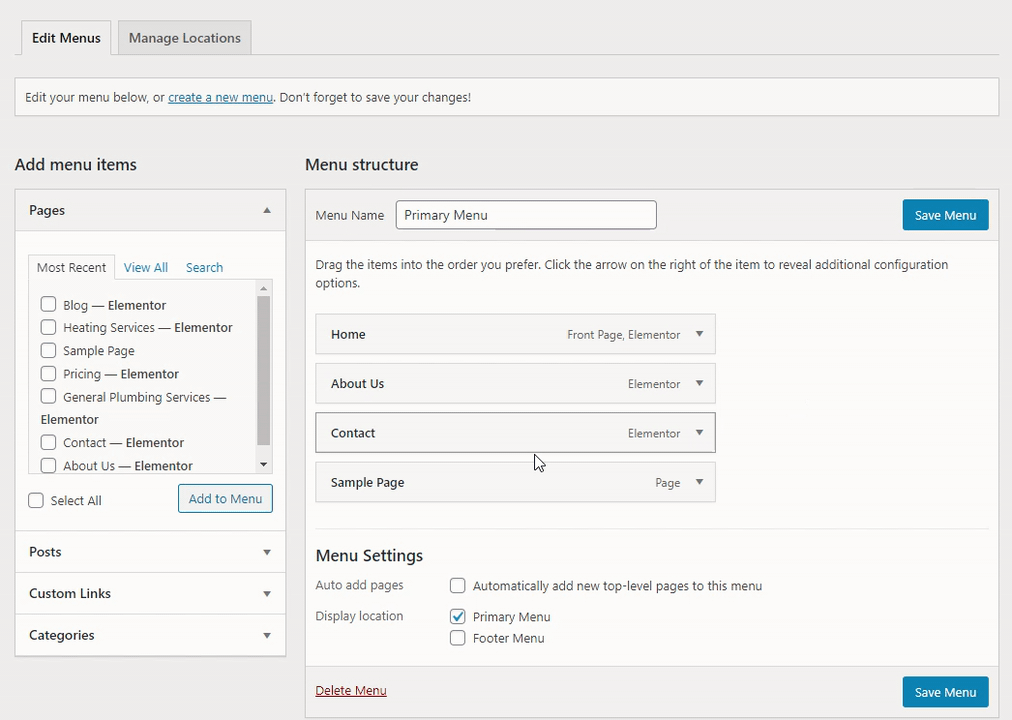Image resolution: width=1012 pixels, height=720 pixels.
Task: Click the Contact menu item title
Action: click(x=353, y=433)
